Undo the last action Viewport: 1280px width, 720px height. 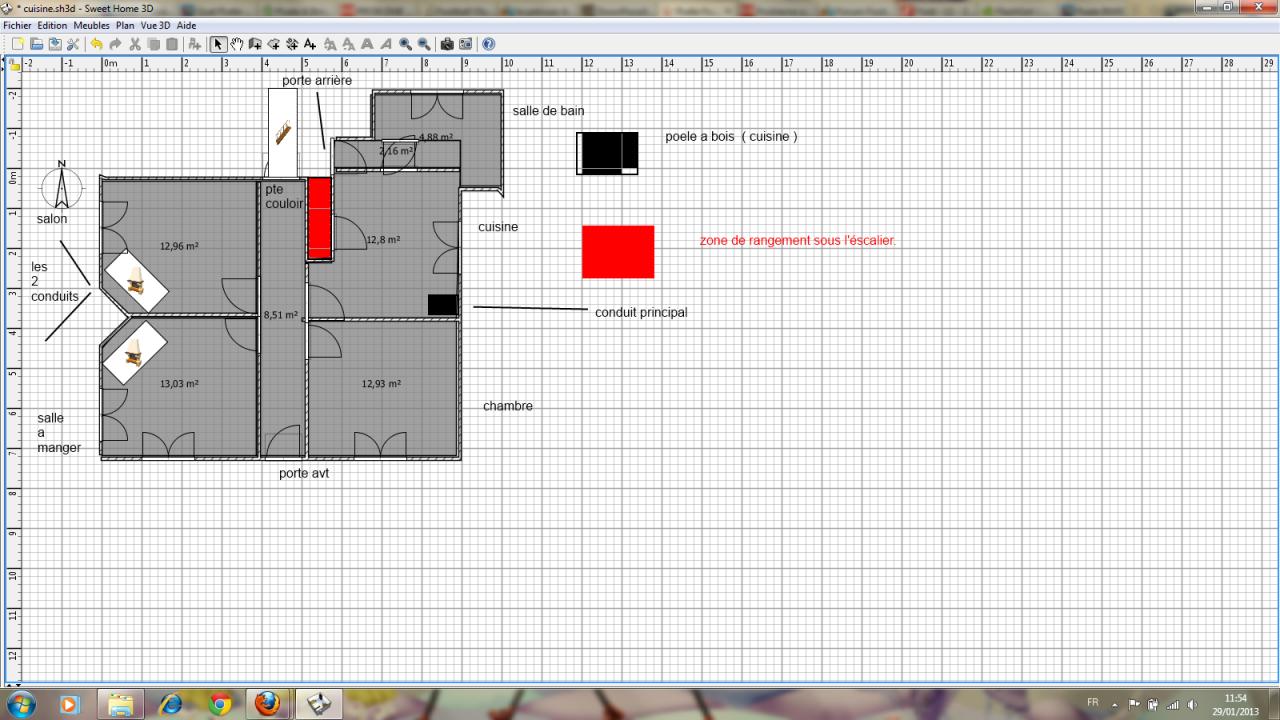point(96,44)
